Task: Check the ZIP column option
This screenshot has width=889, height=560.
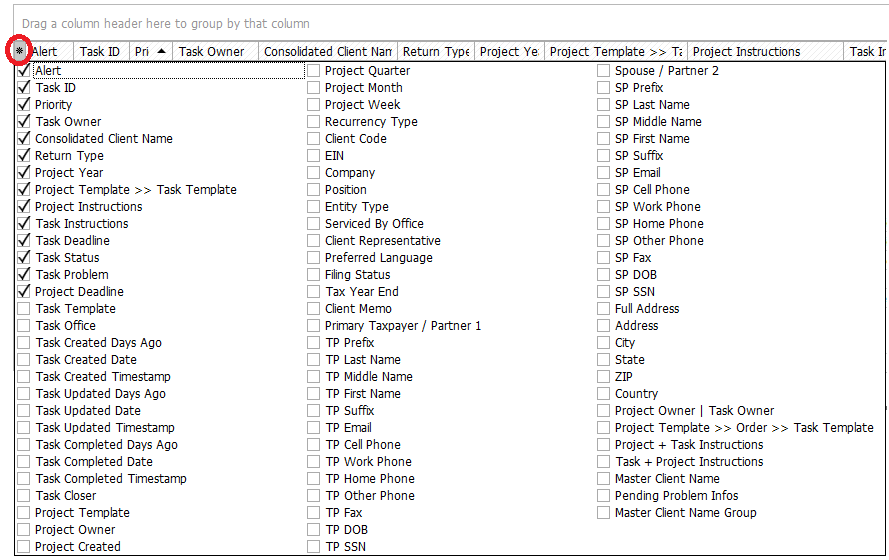Action: (x=604, y=377)
